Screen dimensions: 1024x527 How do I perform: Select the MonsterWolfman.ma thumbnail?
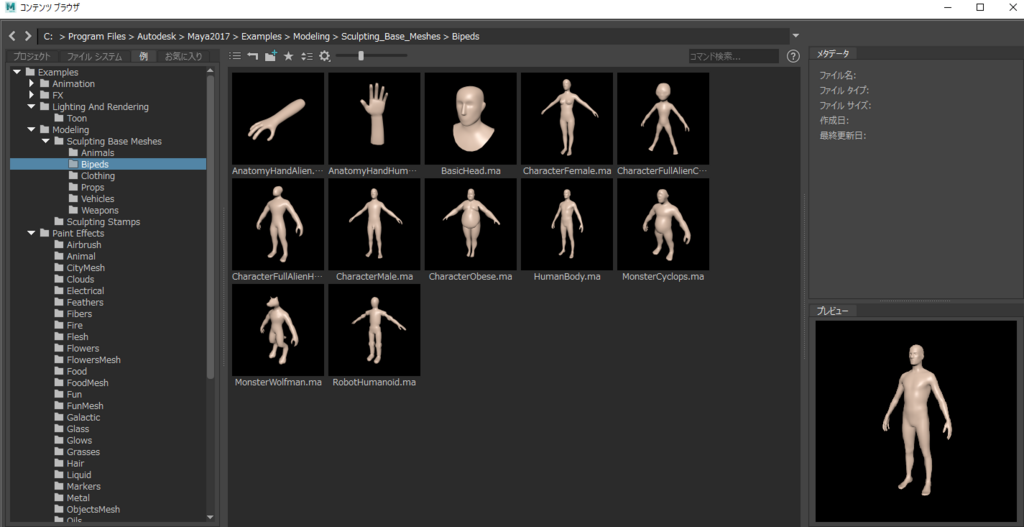click(278, 330)
